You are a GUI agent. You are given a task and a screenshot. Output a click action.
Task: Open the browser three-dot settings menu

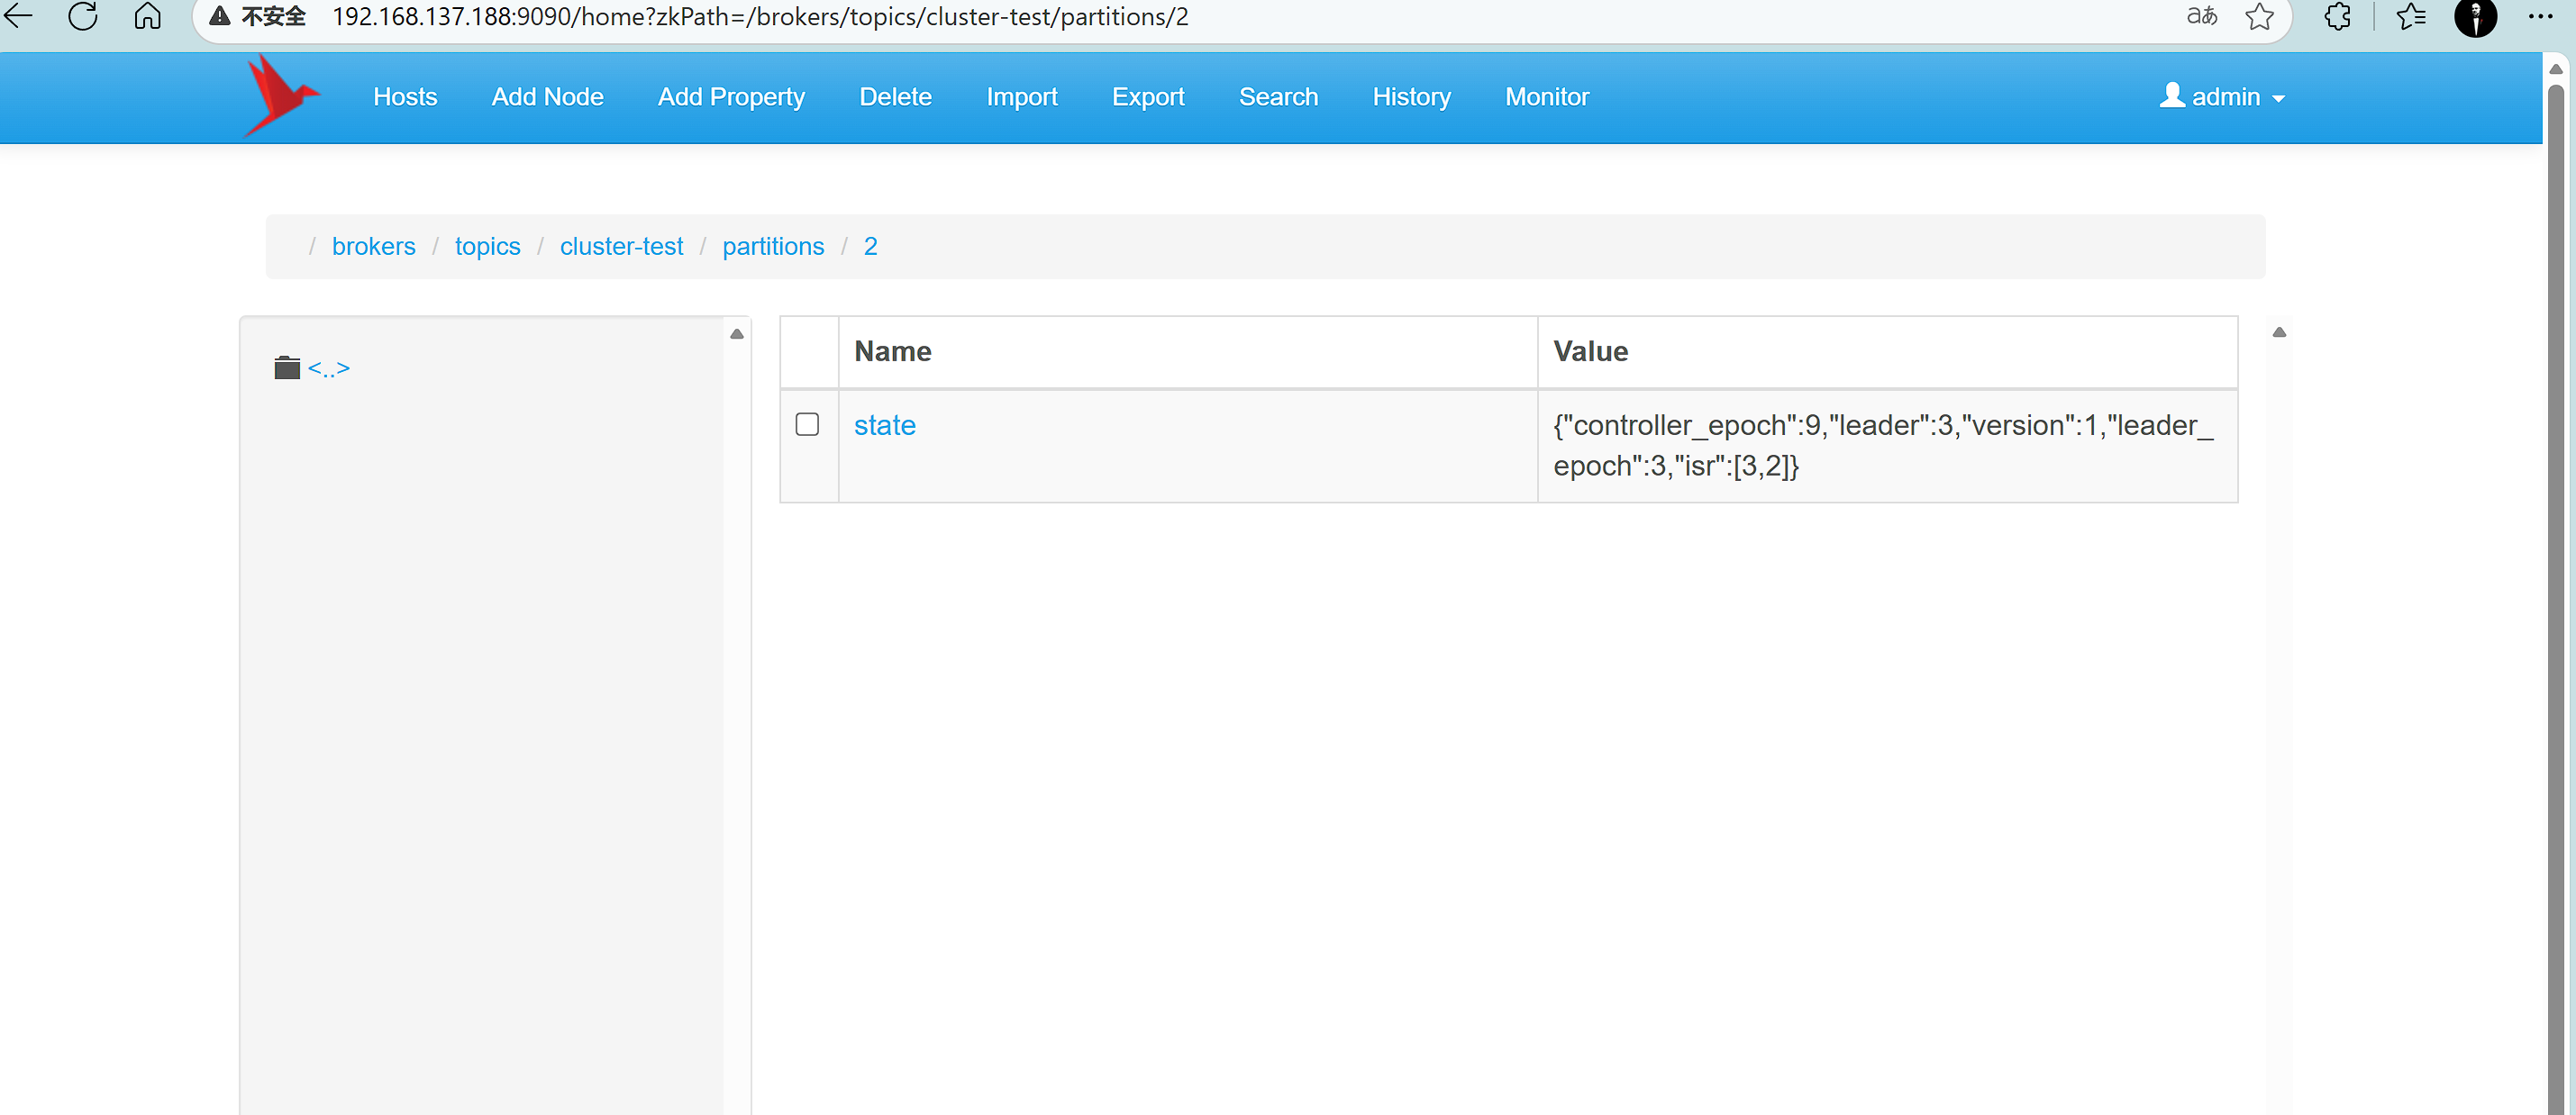tap(2539, 16)
